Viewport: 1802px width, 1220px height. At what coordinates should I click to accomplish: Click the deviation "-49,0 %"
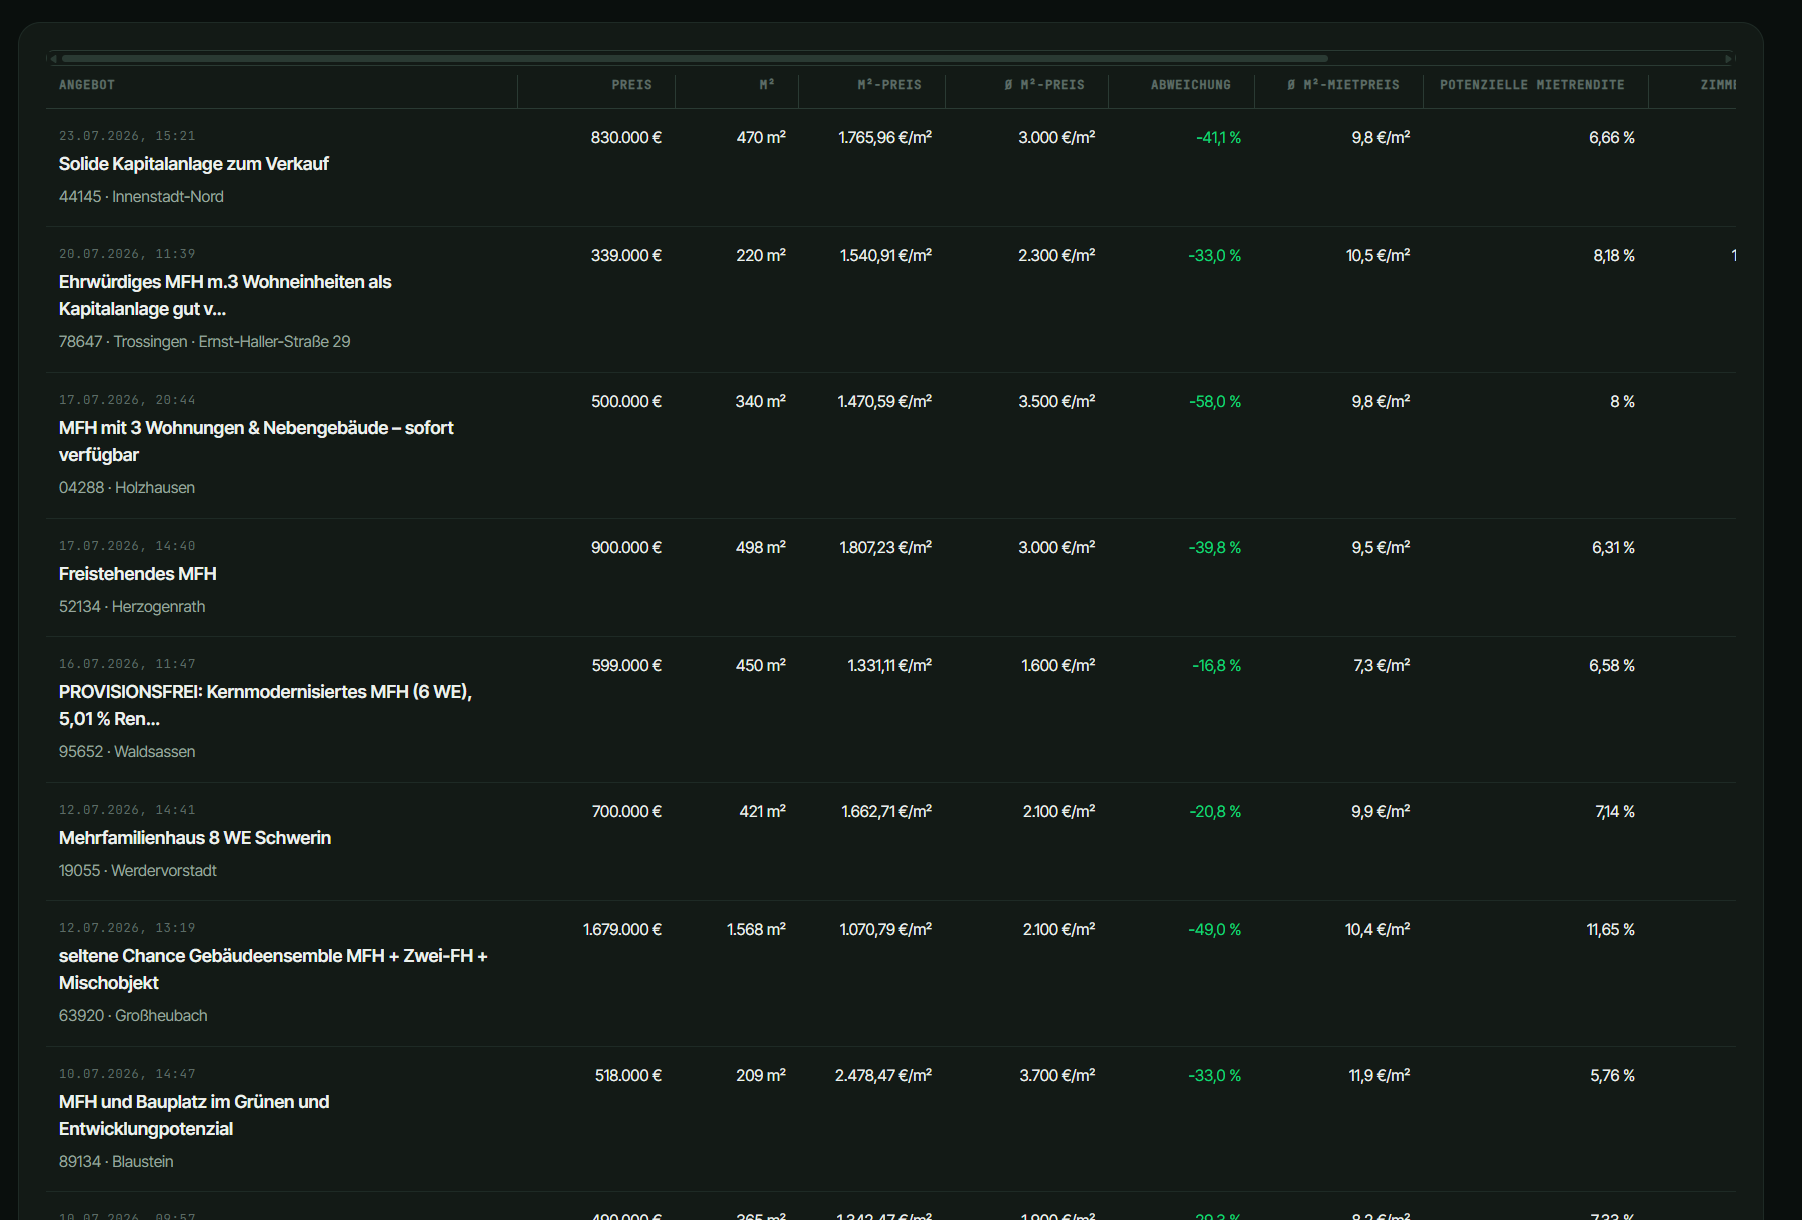(1214, 930)
